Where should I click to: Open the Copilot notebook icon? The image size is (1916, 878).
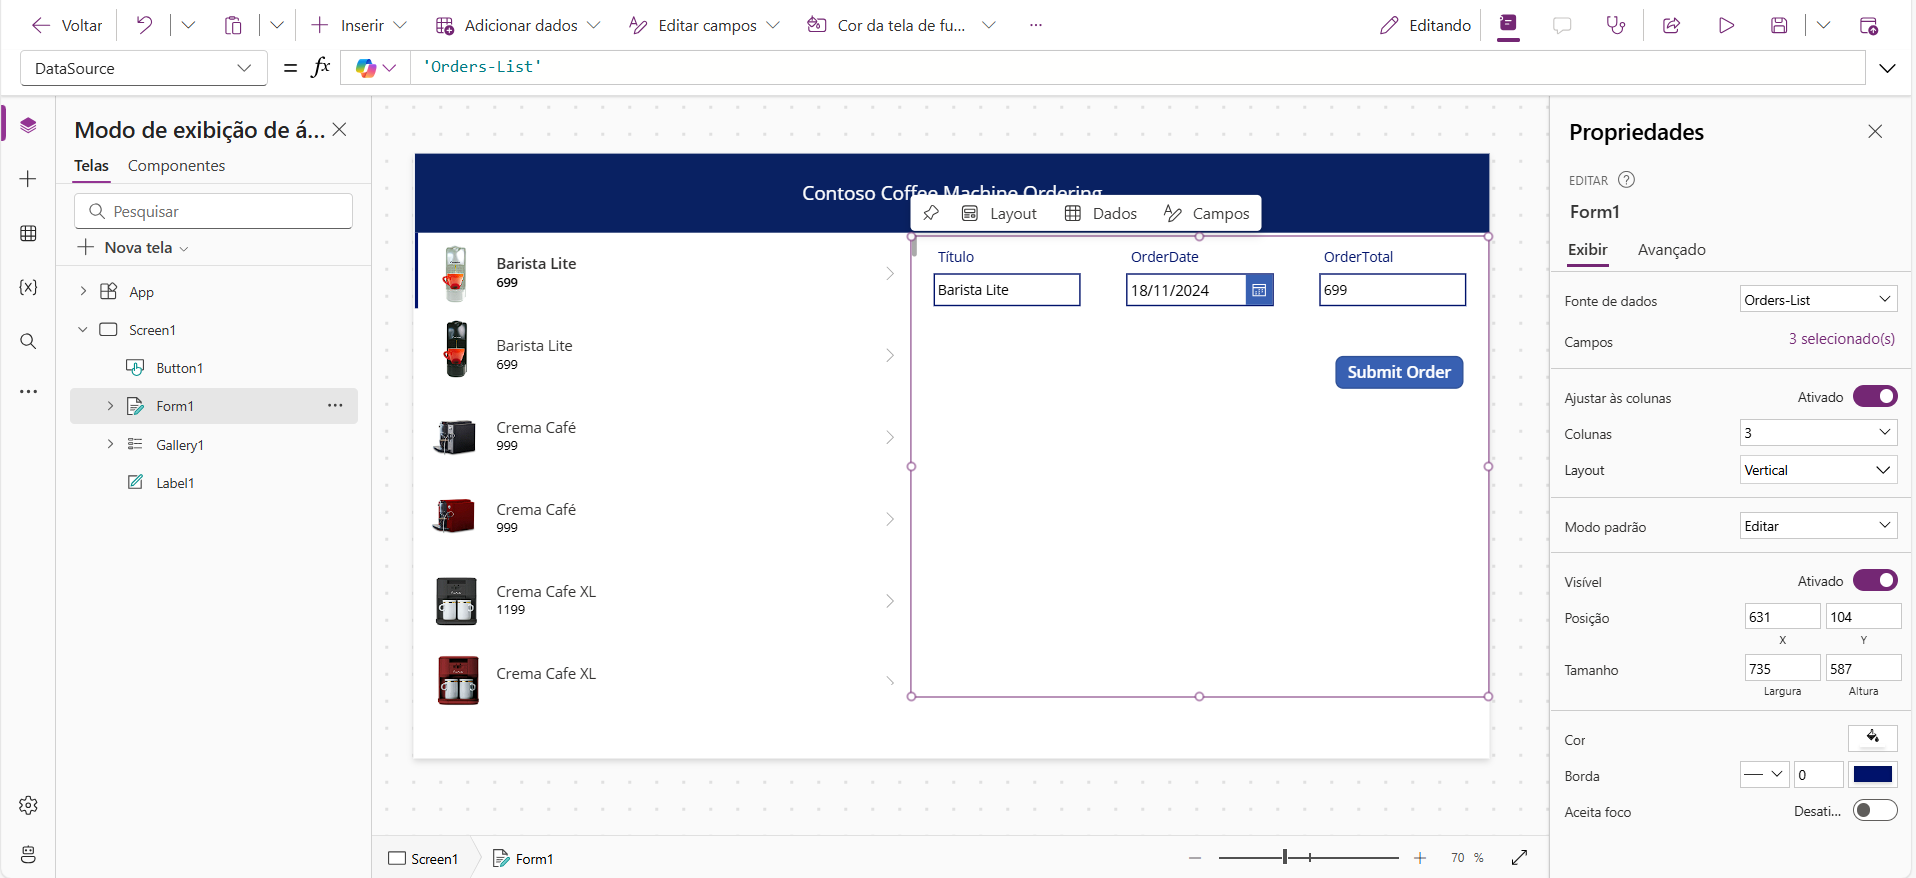1509,25
